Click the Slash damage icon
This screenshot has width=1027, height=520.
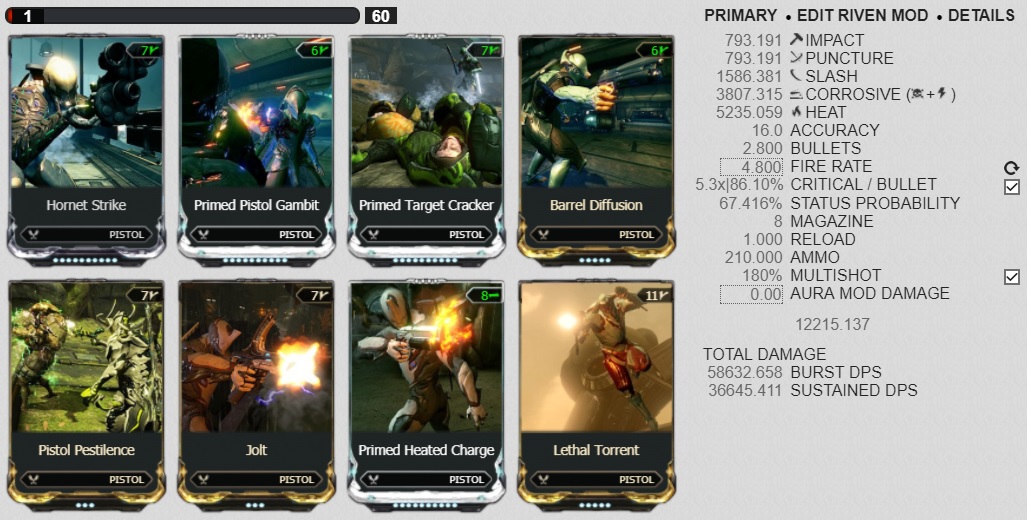pos(796,76)
